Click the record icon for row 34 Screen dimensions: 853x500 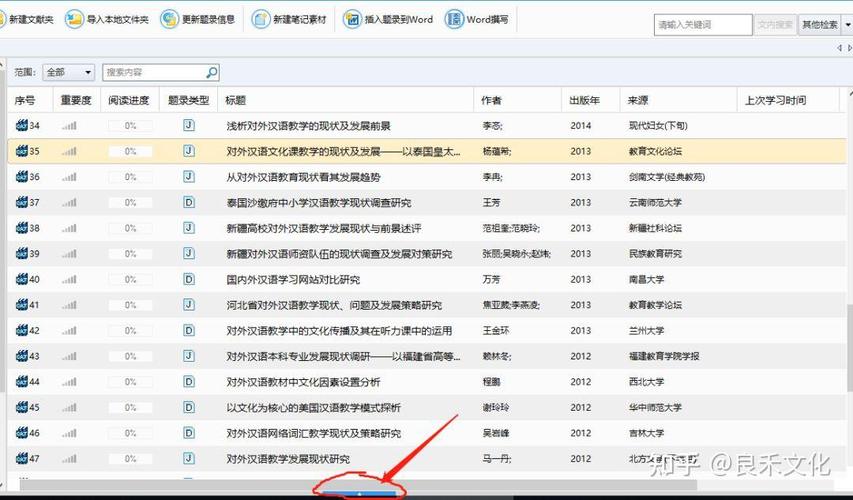[21, 126]
